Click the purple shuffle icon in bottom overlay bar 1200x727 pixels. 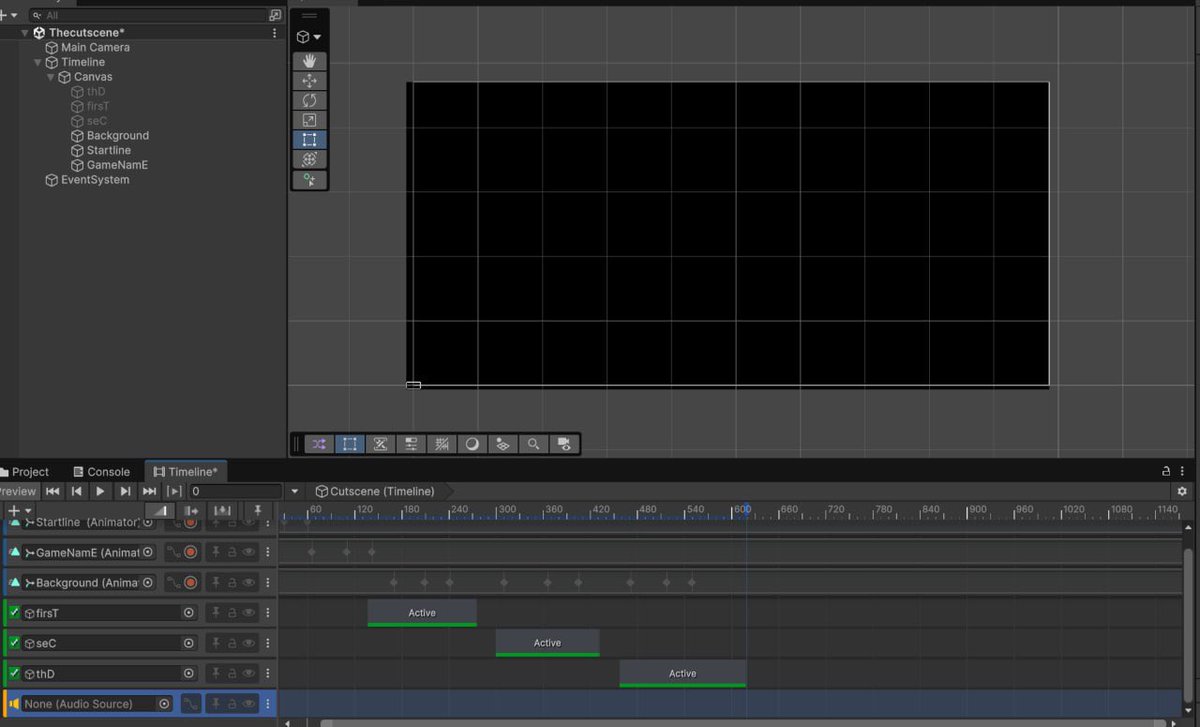click(x=318, y=444)
